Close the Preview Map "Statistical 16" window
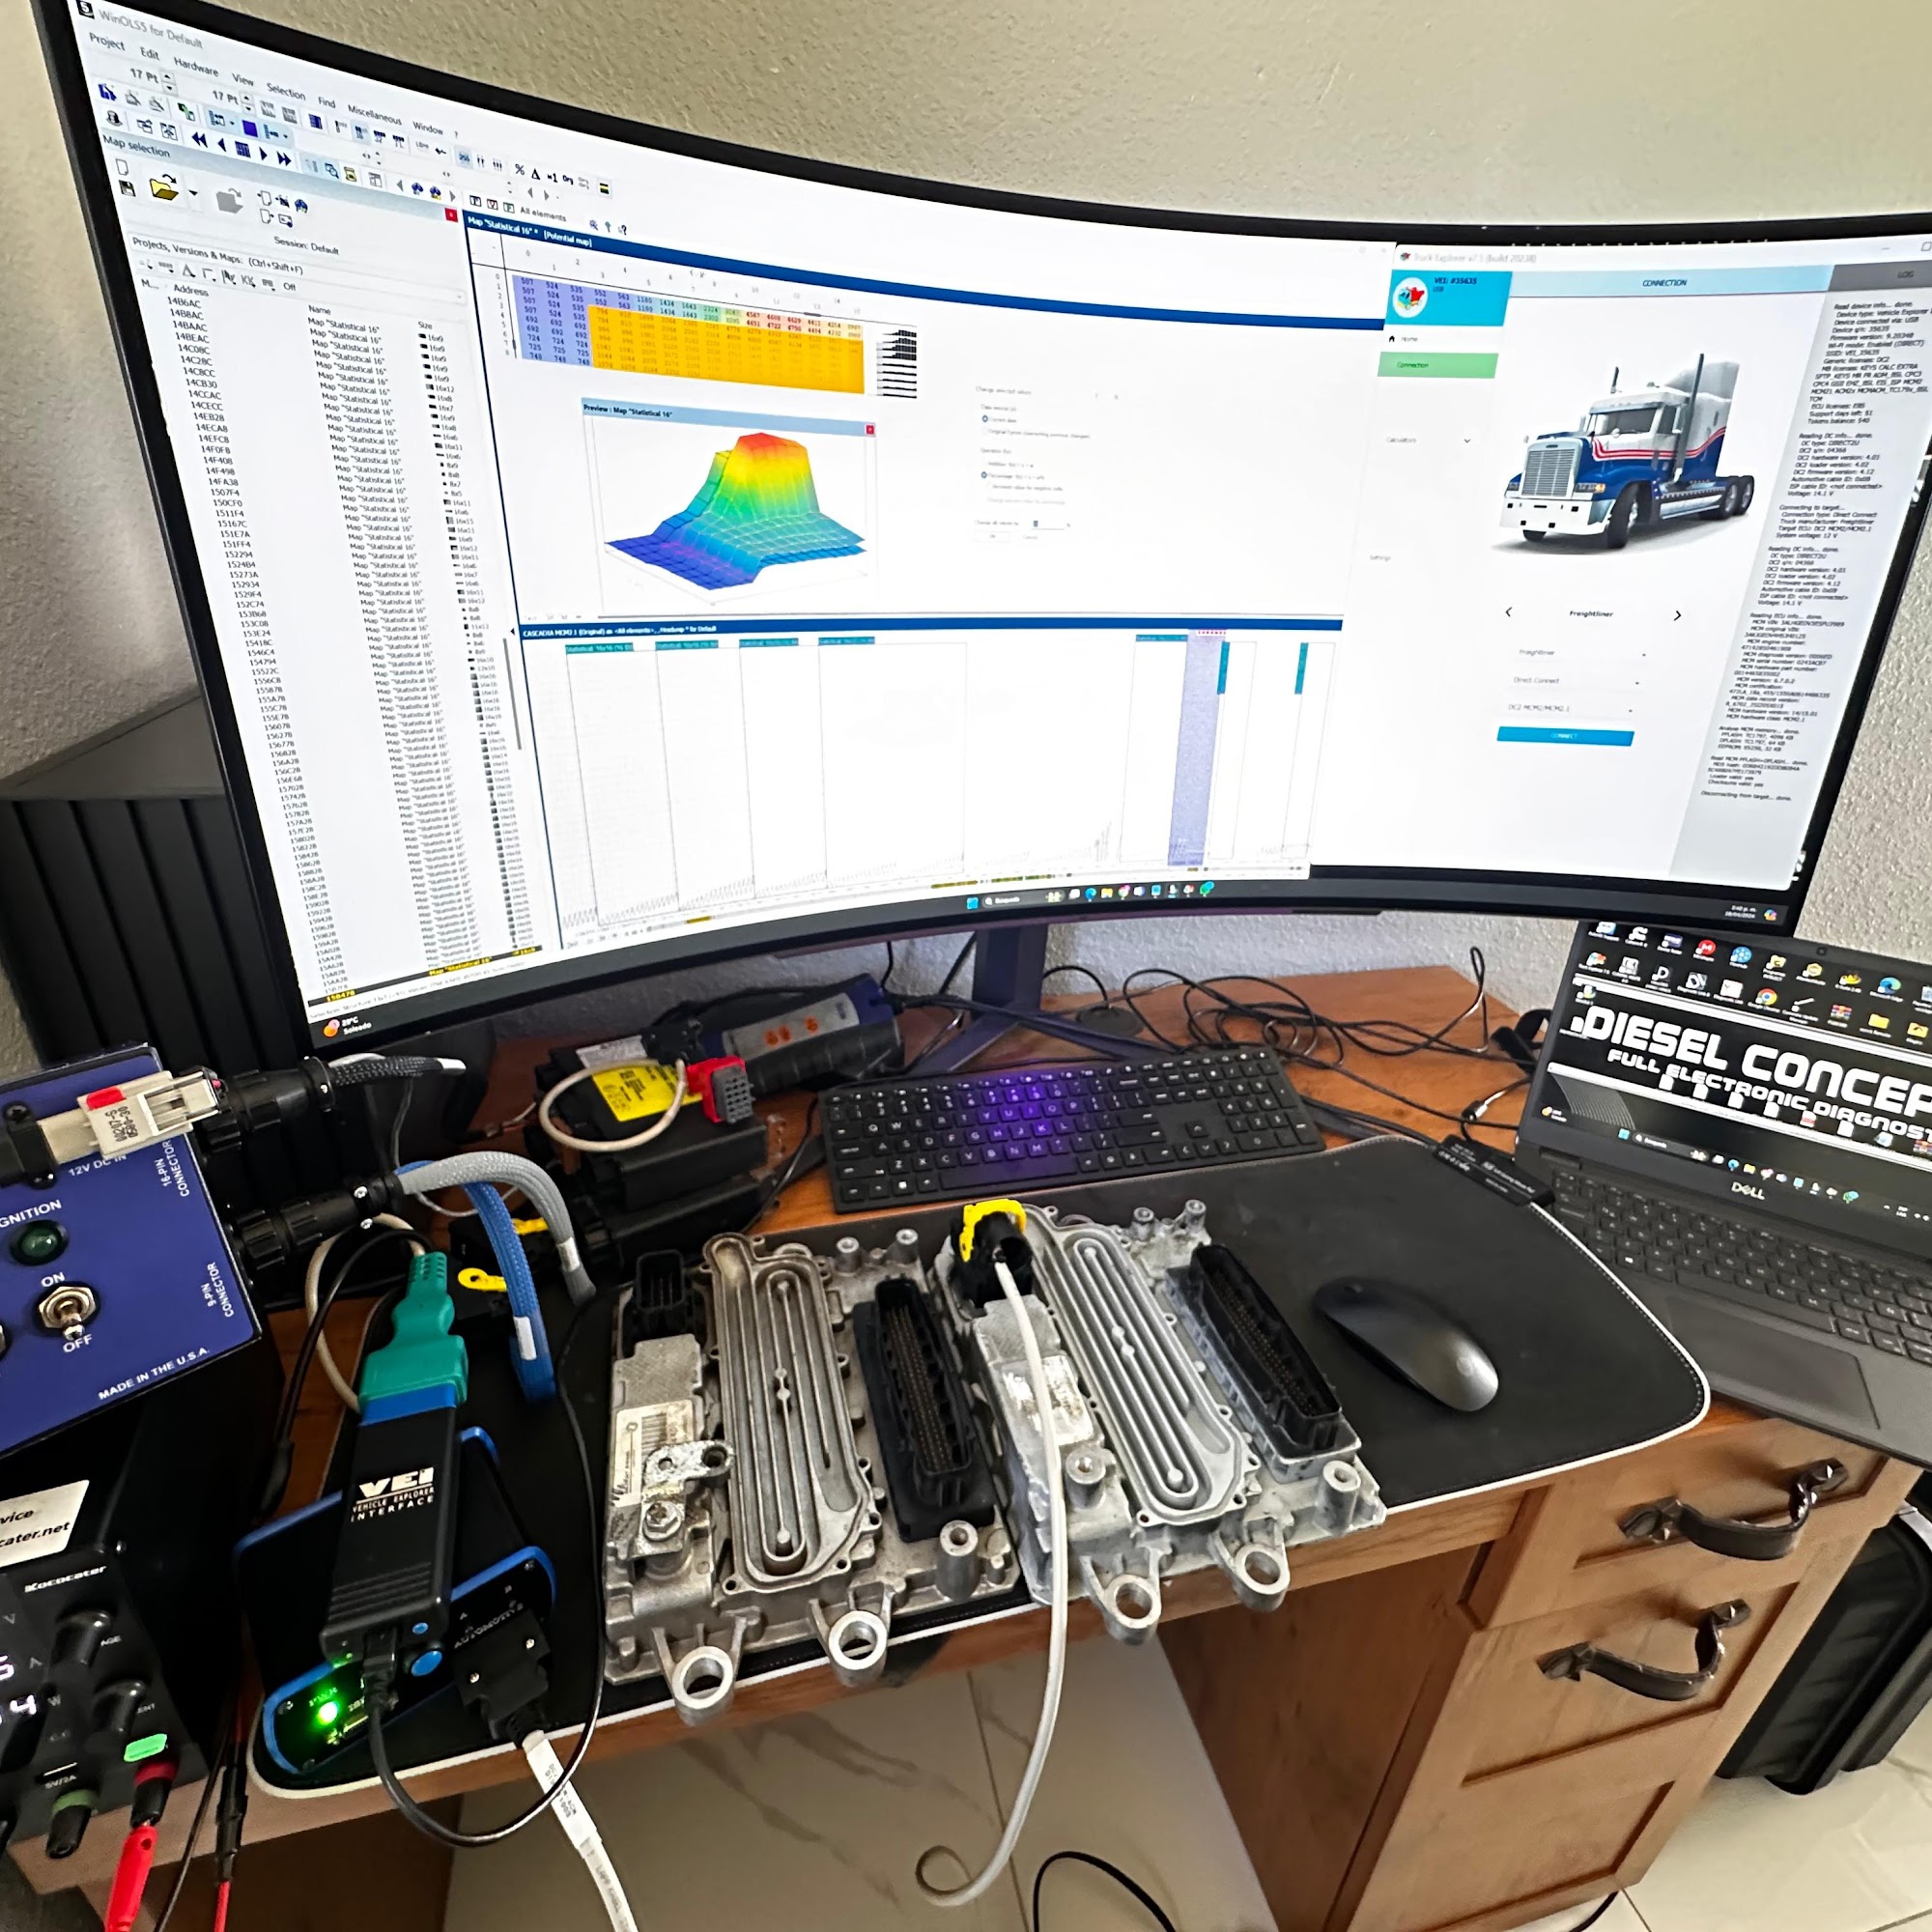 [869, 430]
